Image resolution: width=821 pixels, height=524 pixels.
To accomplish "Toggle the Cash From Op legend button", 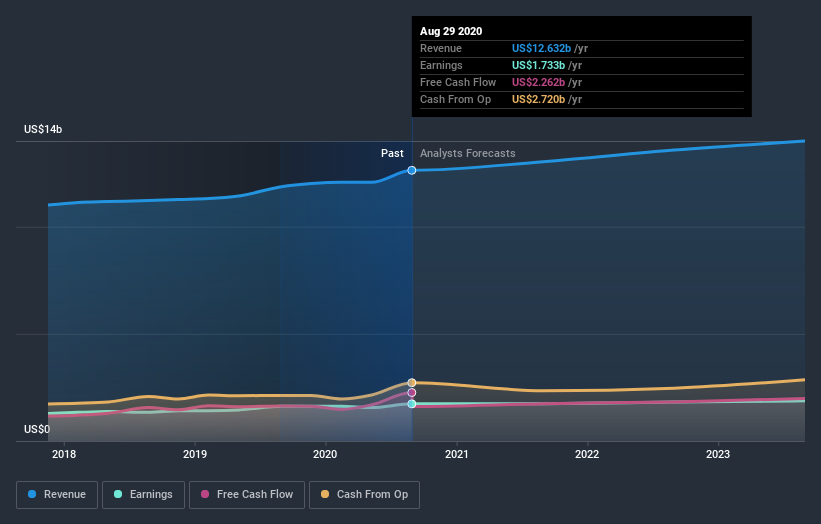I will coord(364,495).
